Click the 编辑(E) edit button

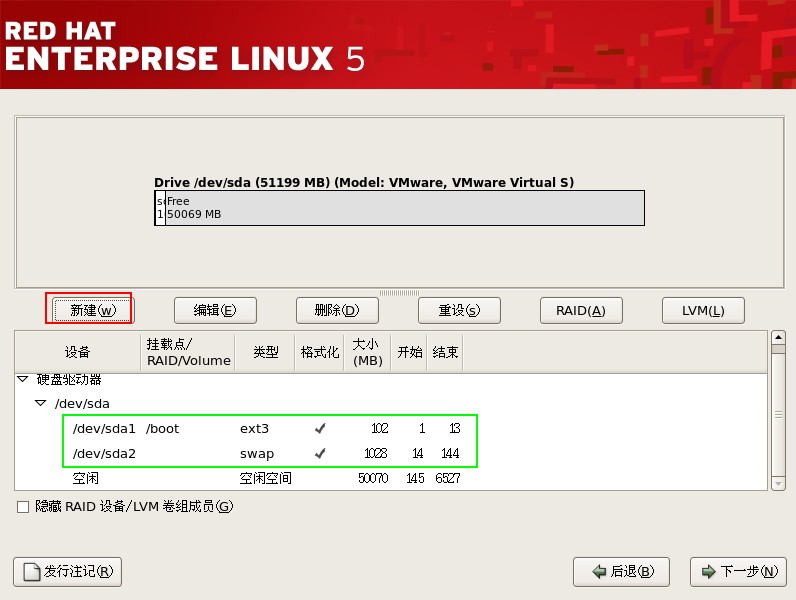(215, 310)
